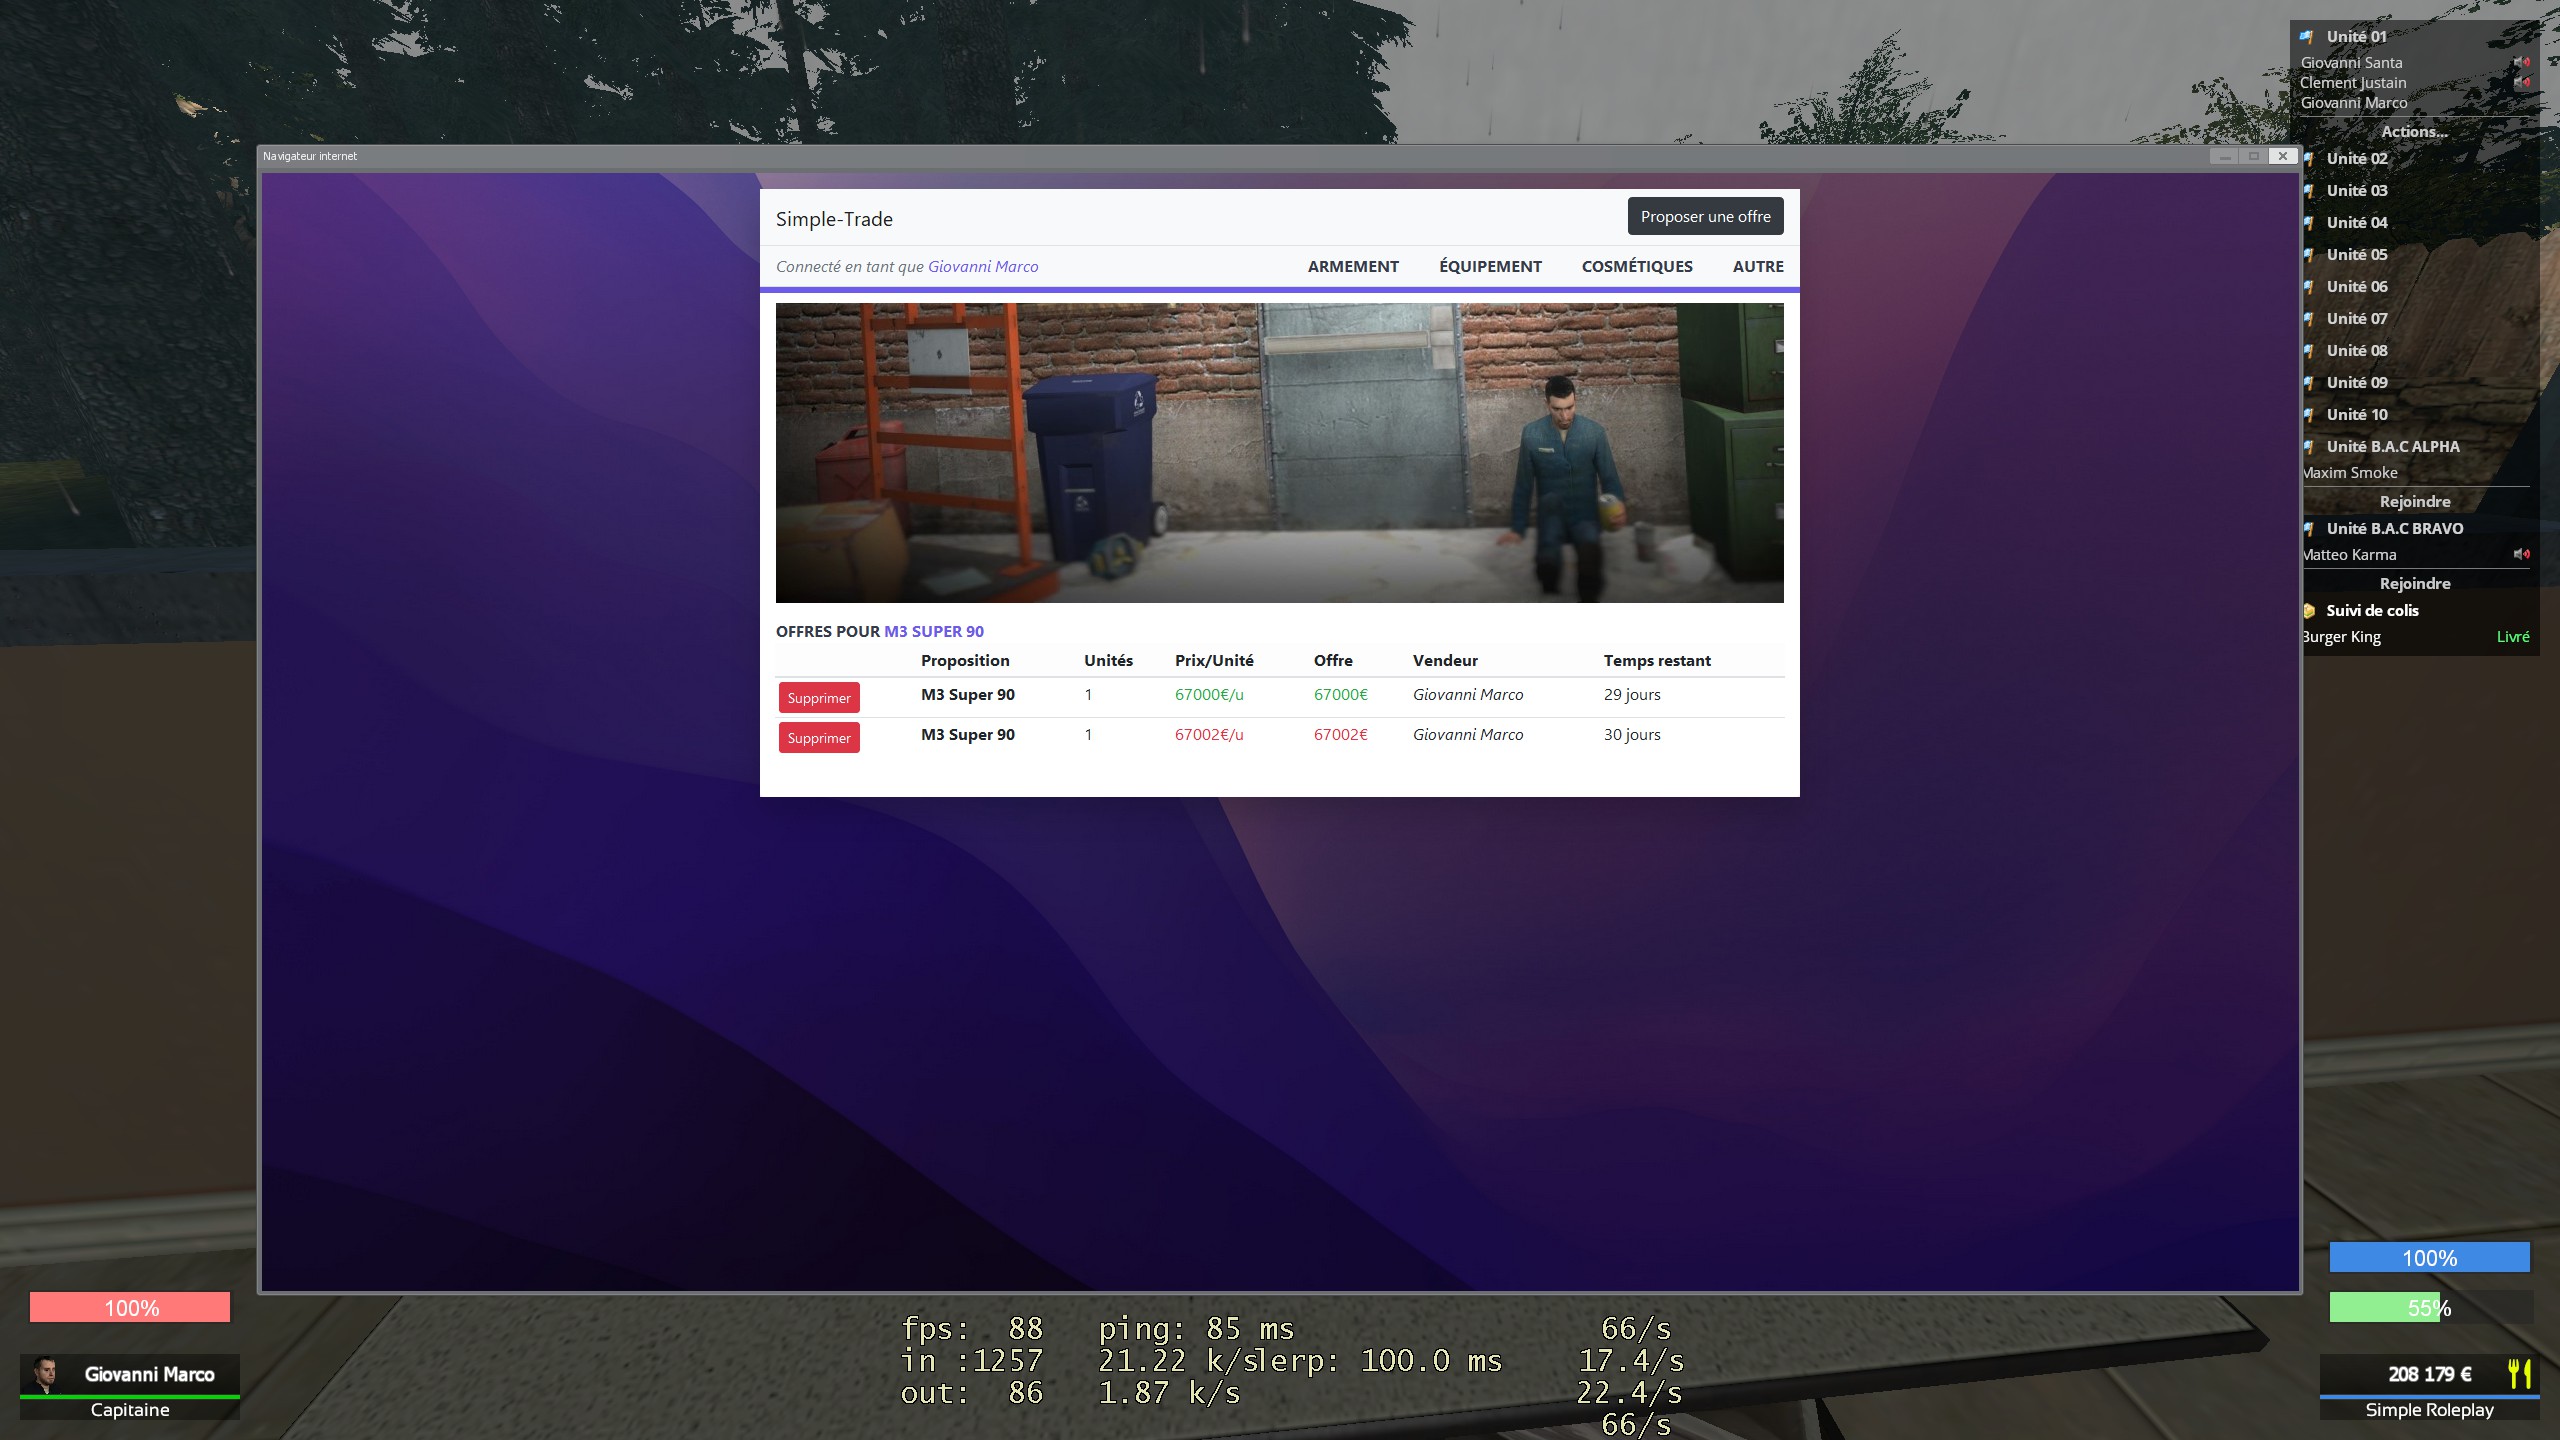Click the Suivi de colis heading

click(2372, 610)
